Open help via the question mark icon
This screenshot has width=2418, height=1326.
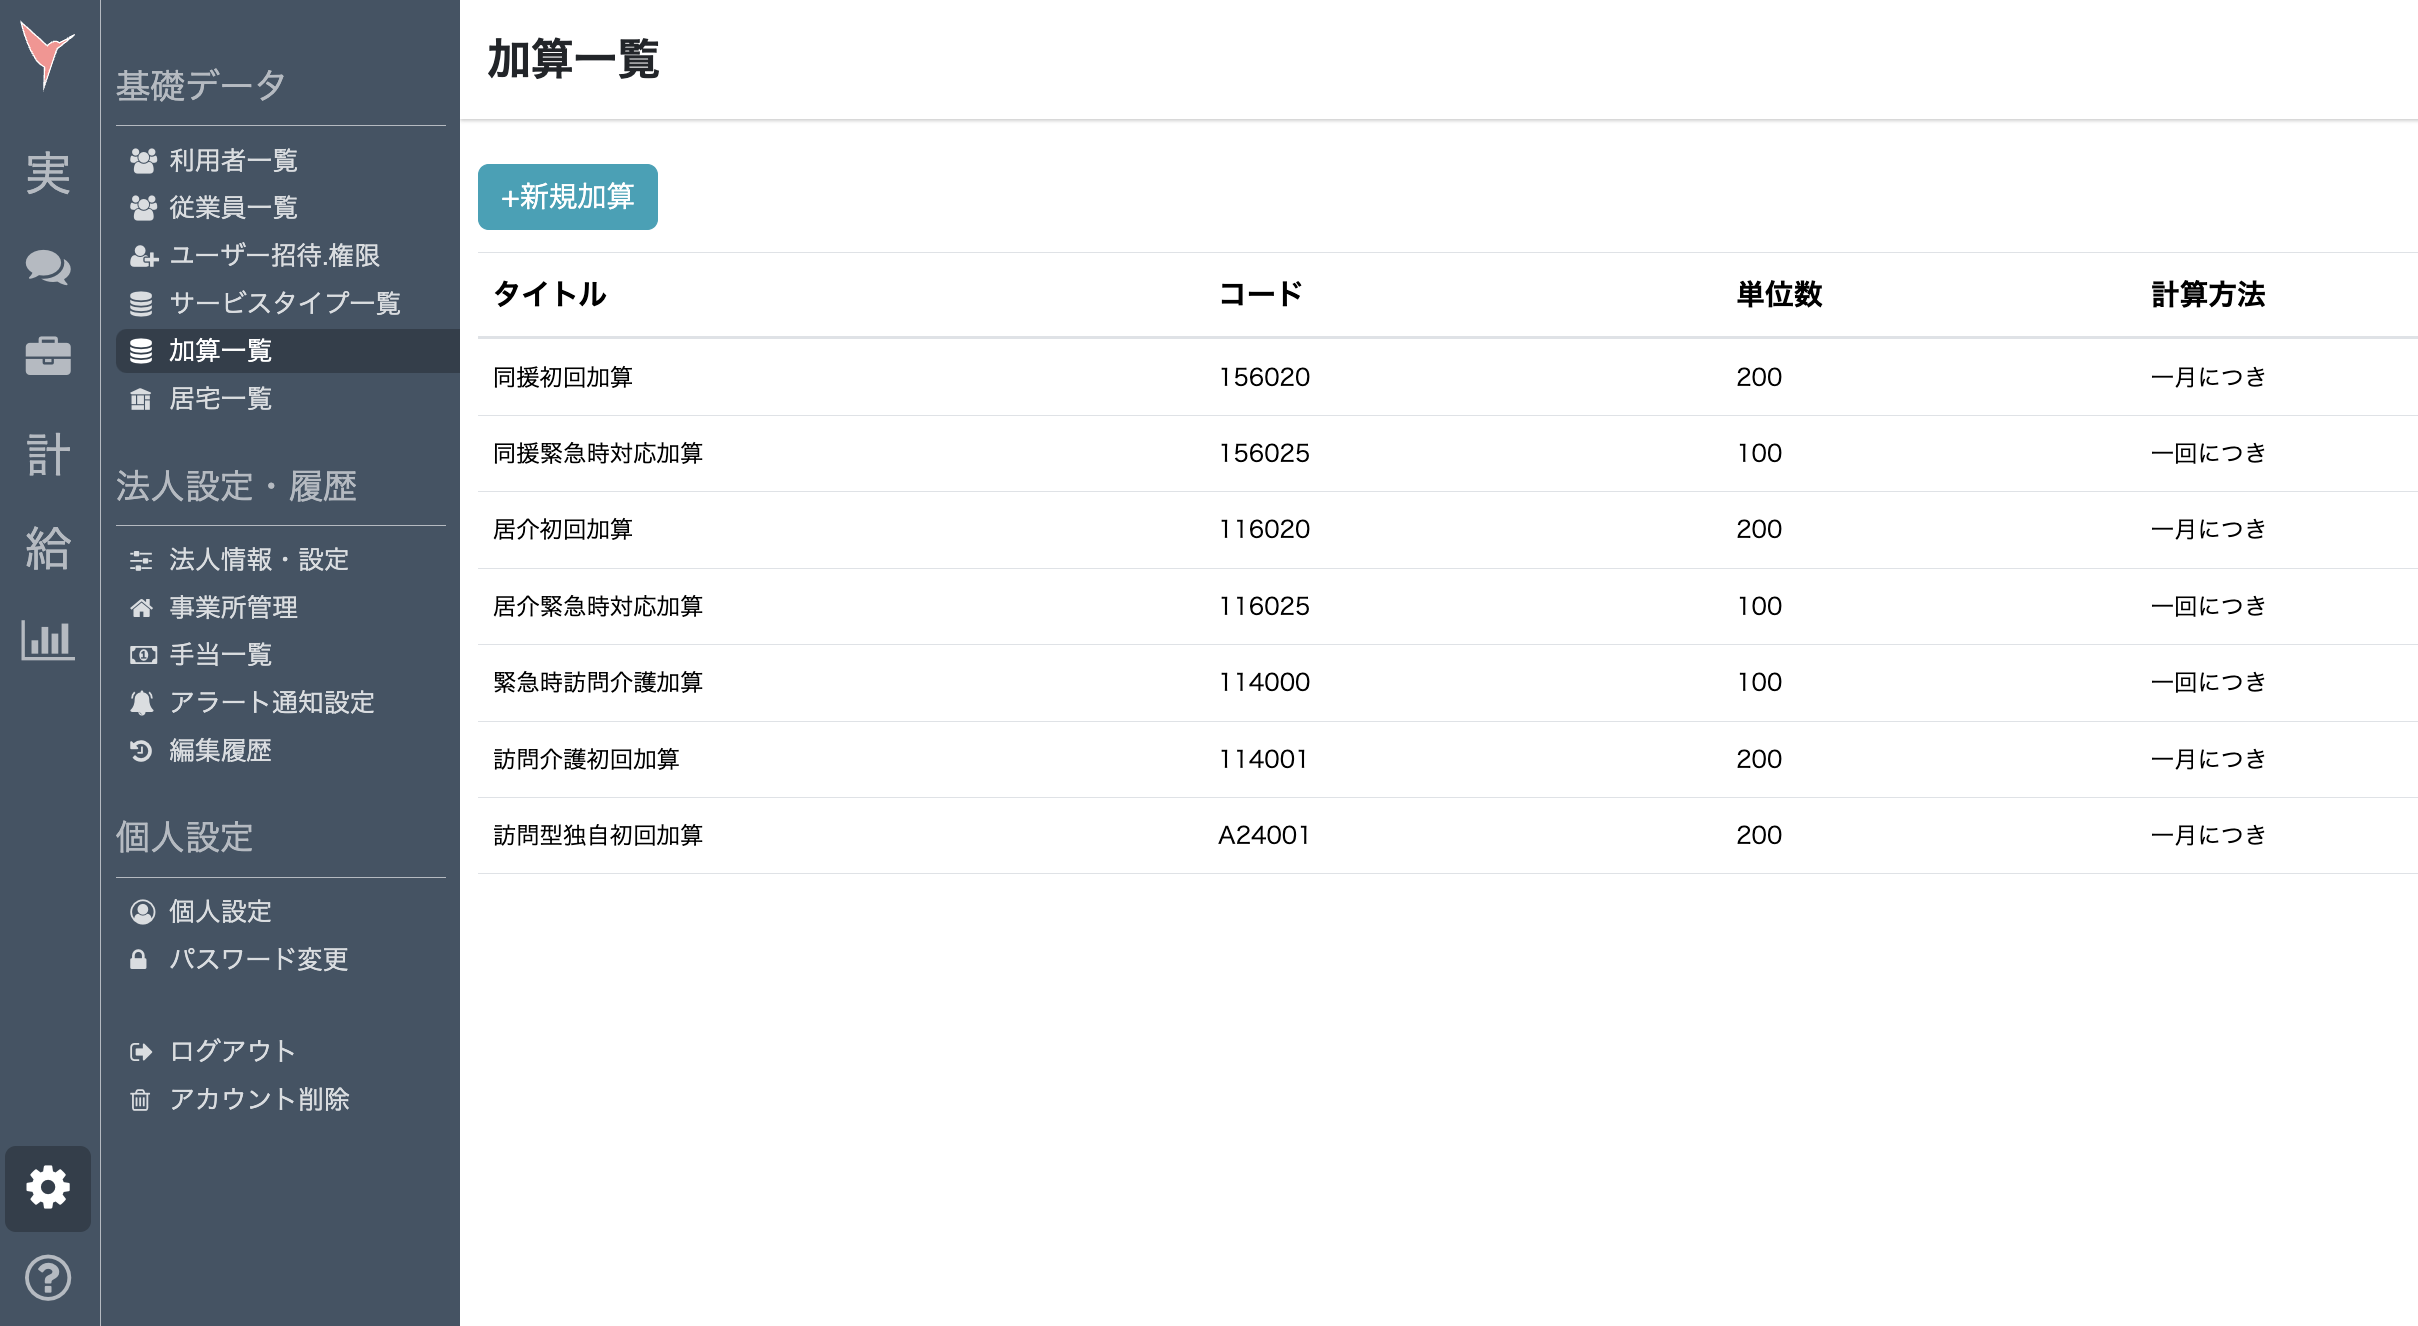click(x=48, y=1277)
